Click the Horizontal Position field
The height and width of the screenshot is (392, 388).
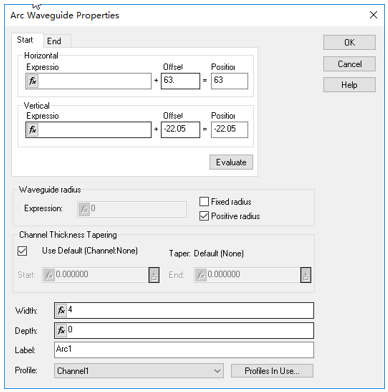[x=229, y=81]
